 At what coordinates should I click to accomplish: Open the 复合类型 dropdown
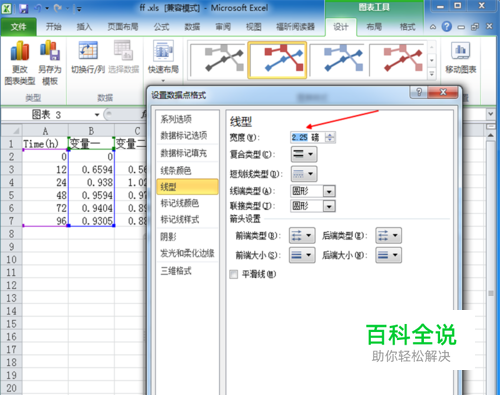pyautogui.click(x=304, y=154)
